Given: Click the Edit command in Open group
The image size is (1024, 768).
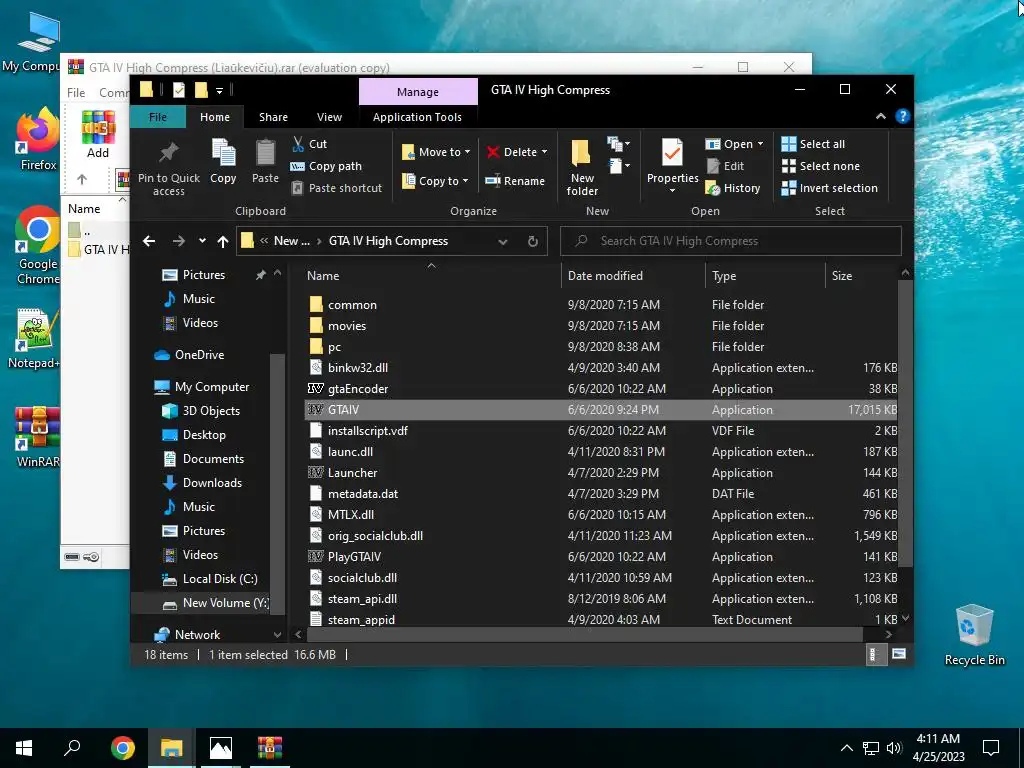Looking at the screenshot, I should pos(726,166).
